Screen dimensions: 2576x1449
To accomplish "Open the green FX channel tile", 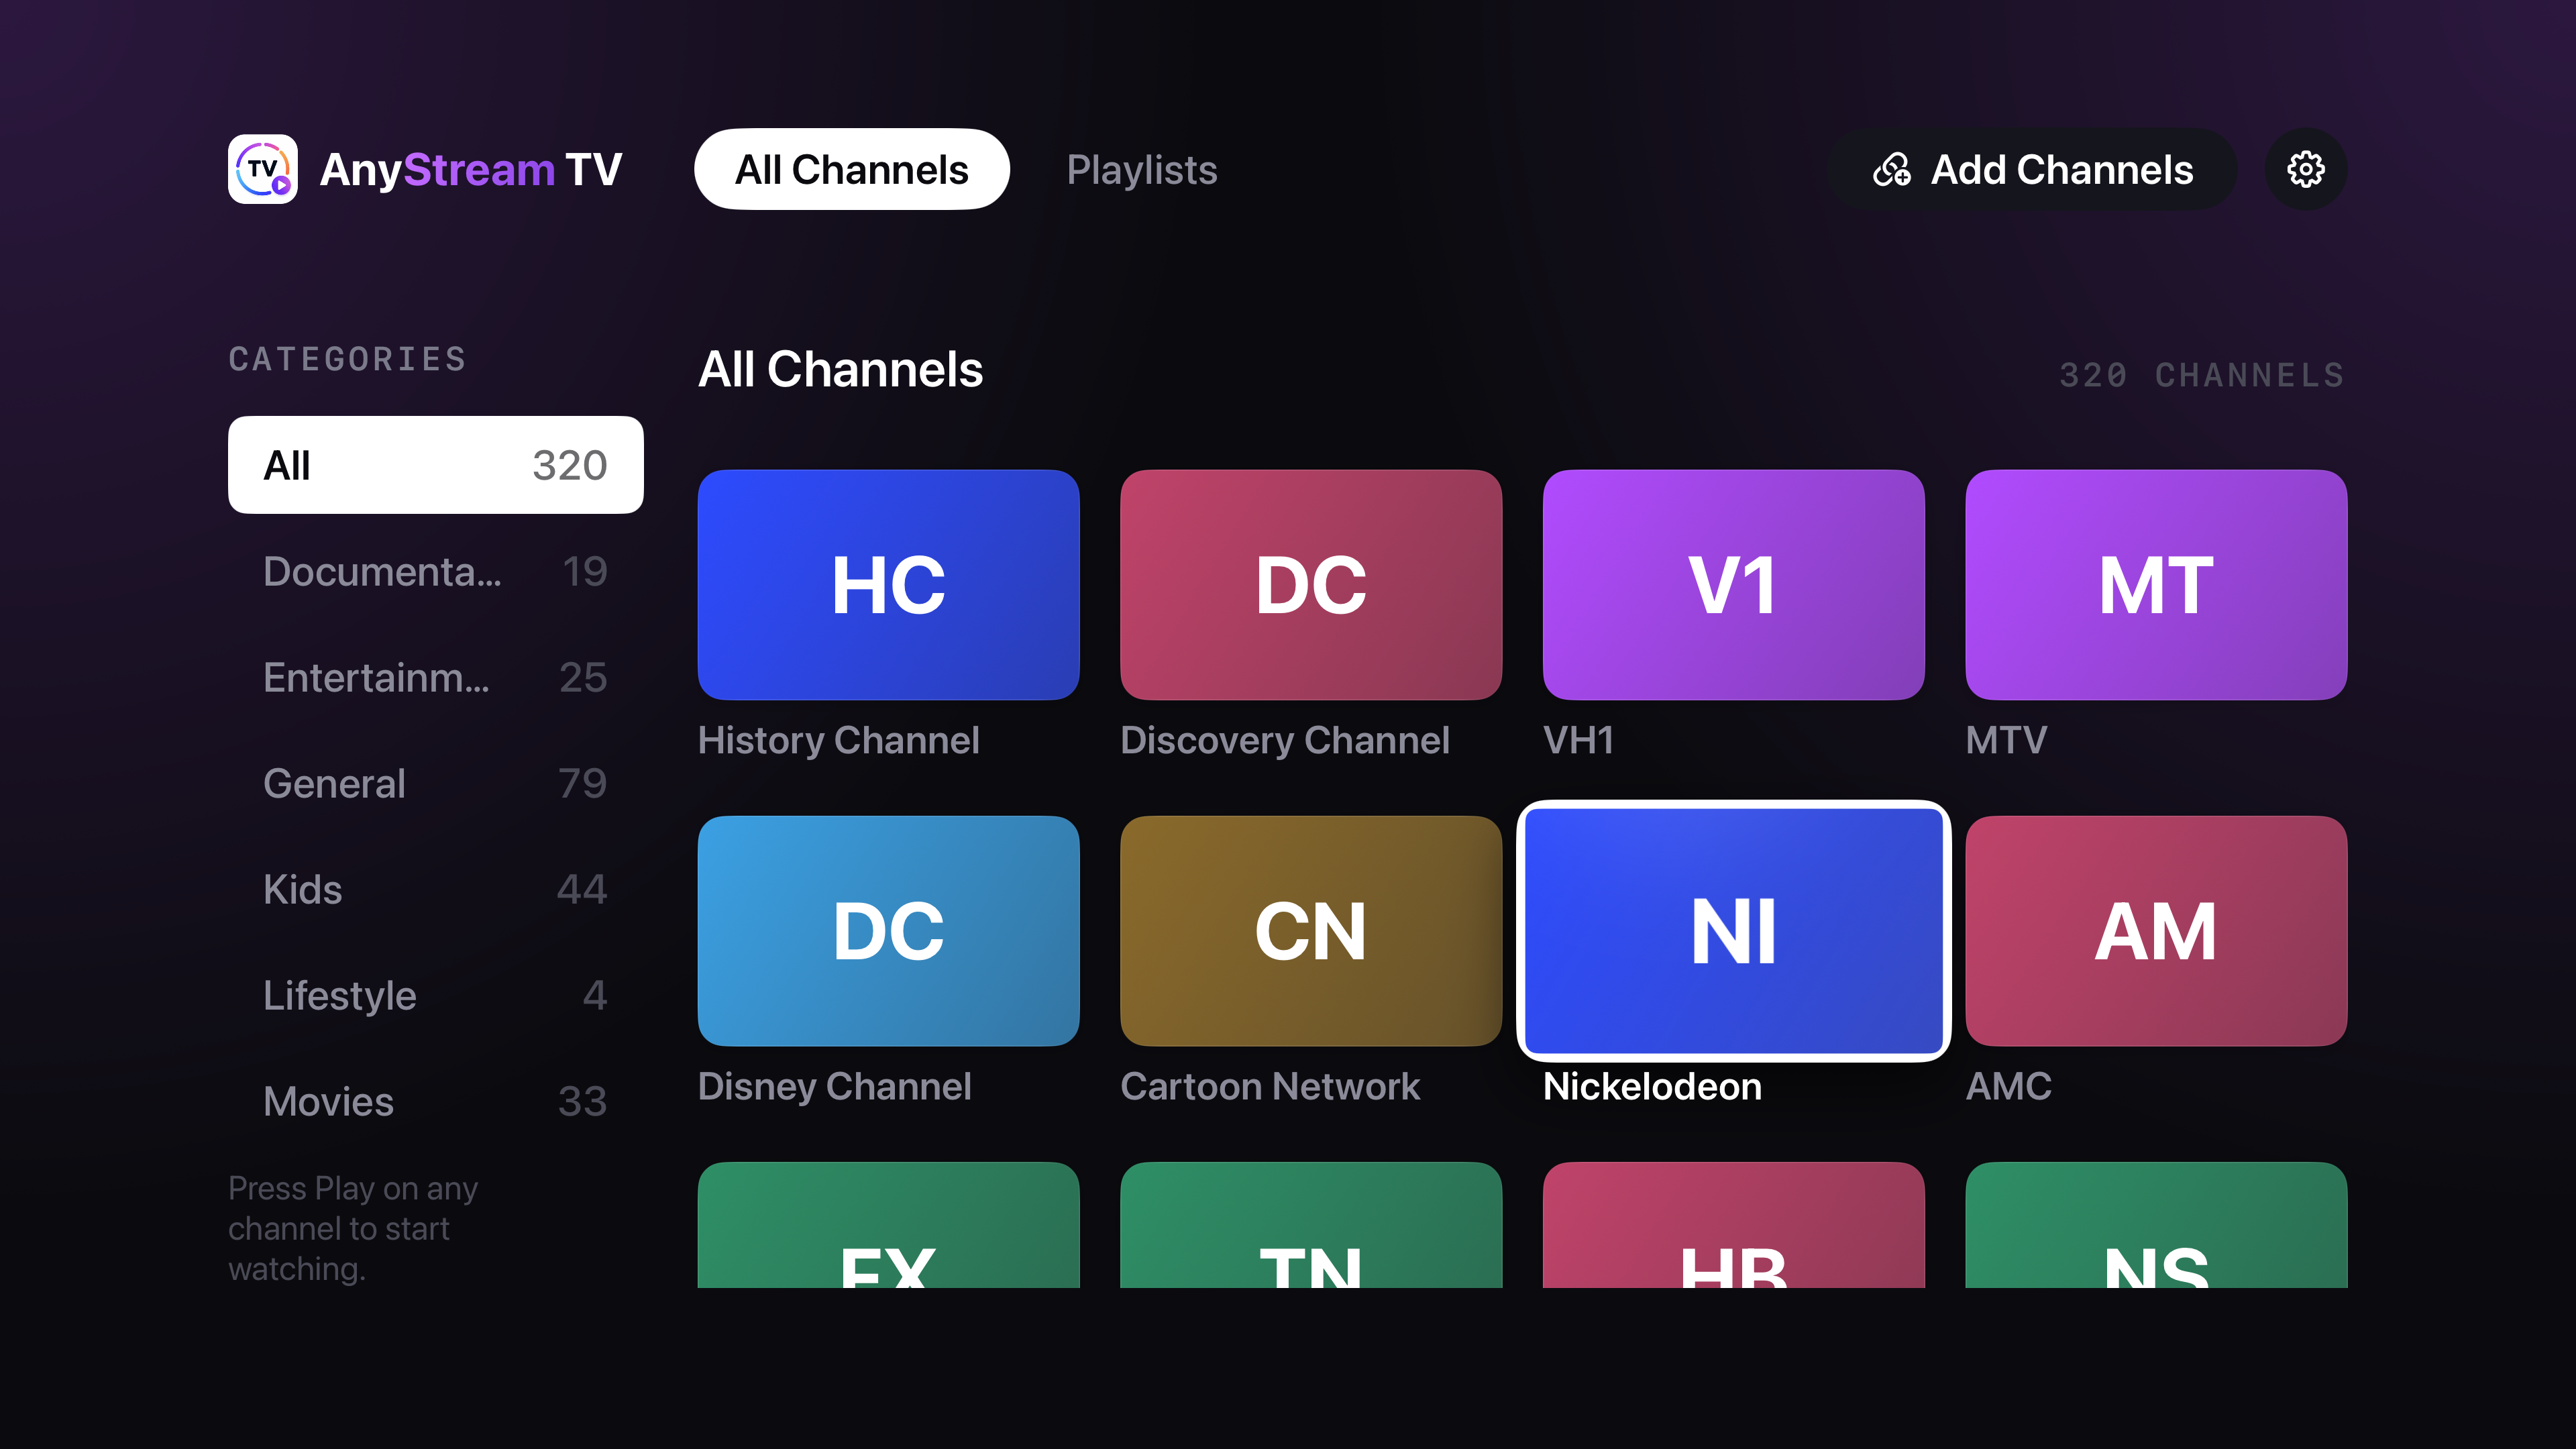I will click(x=888, y=1225).
